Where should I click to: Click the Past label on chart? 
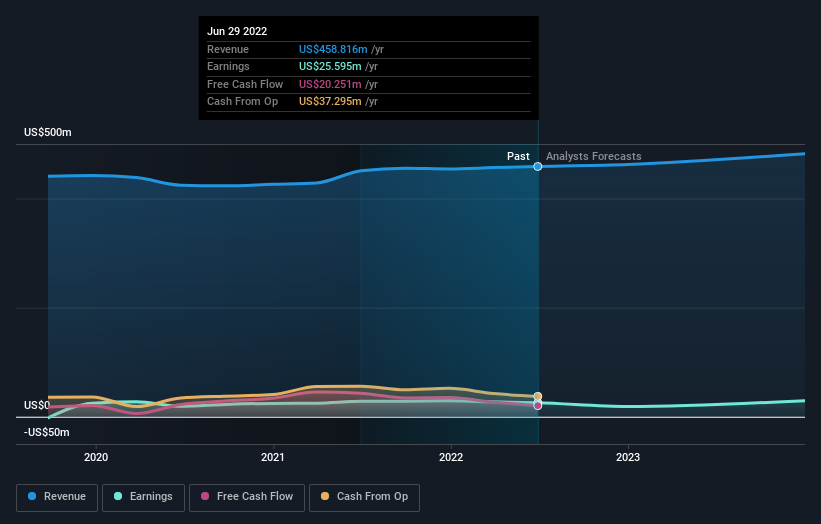click(x=518, y=156)
